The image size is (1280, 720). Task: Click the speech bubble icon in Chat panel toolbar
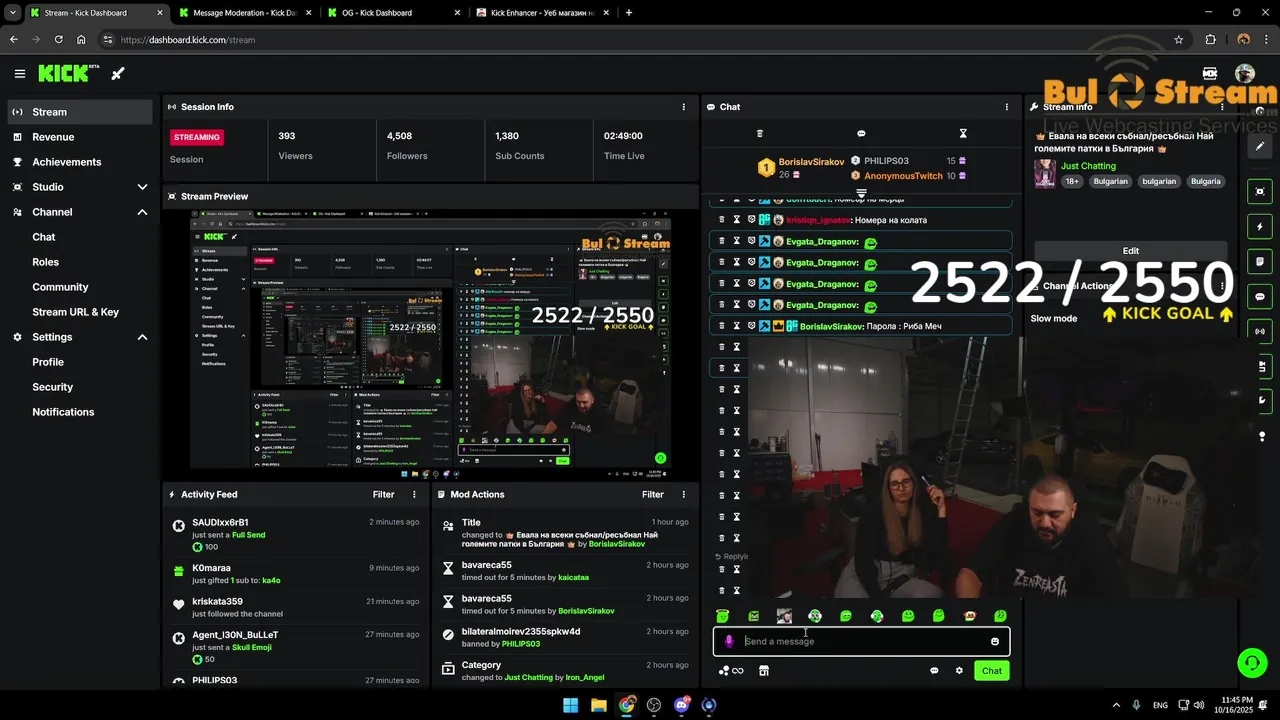(861, 133)
